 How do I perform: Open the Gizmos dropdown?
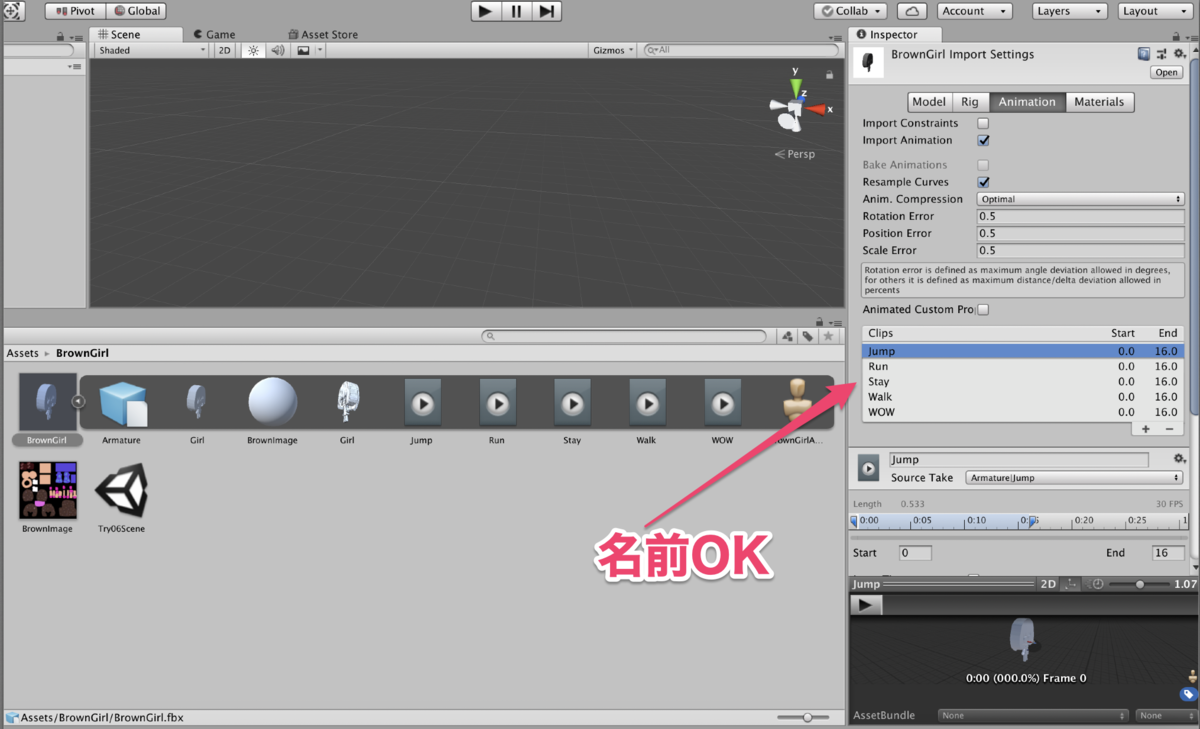pos(613,50)
